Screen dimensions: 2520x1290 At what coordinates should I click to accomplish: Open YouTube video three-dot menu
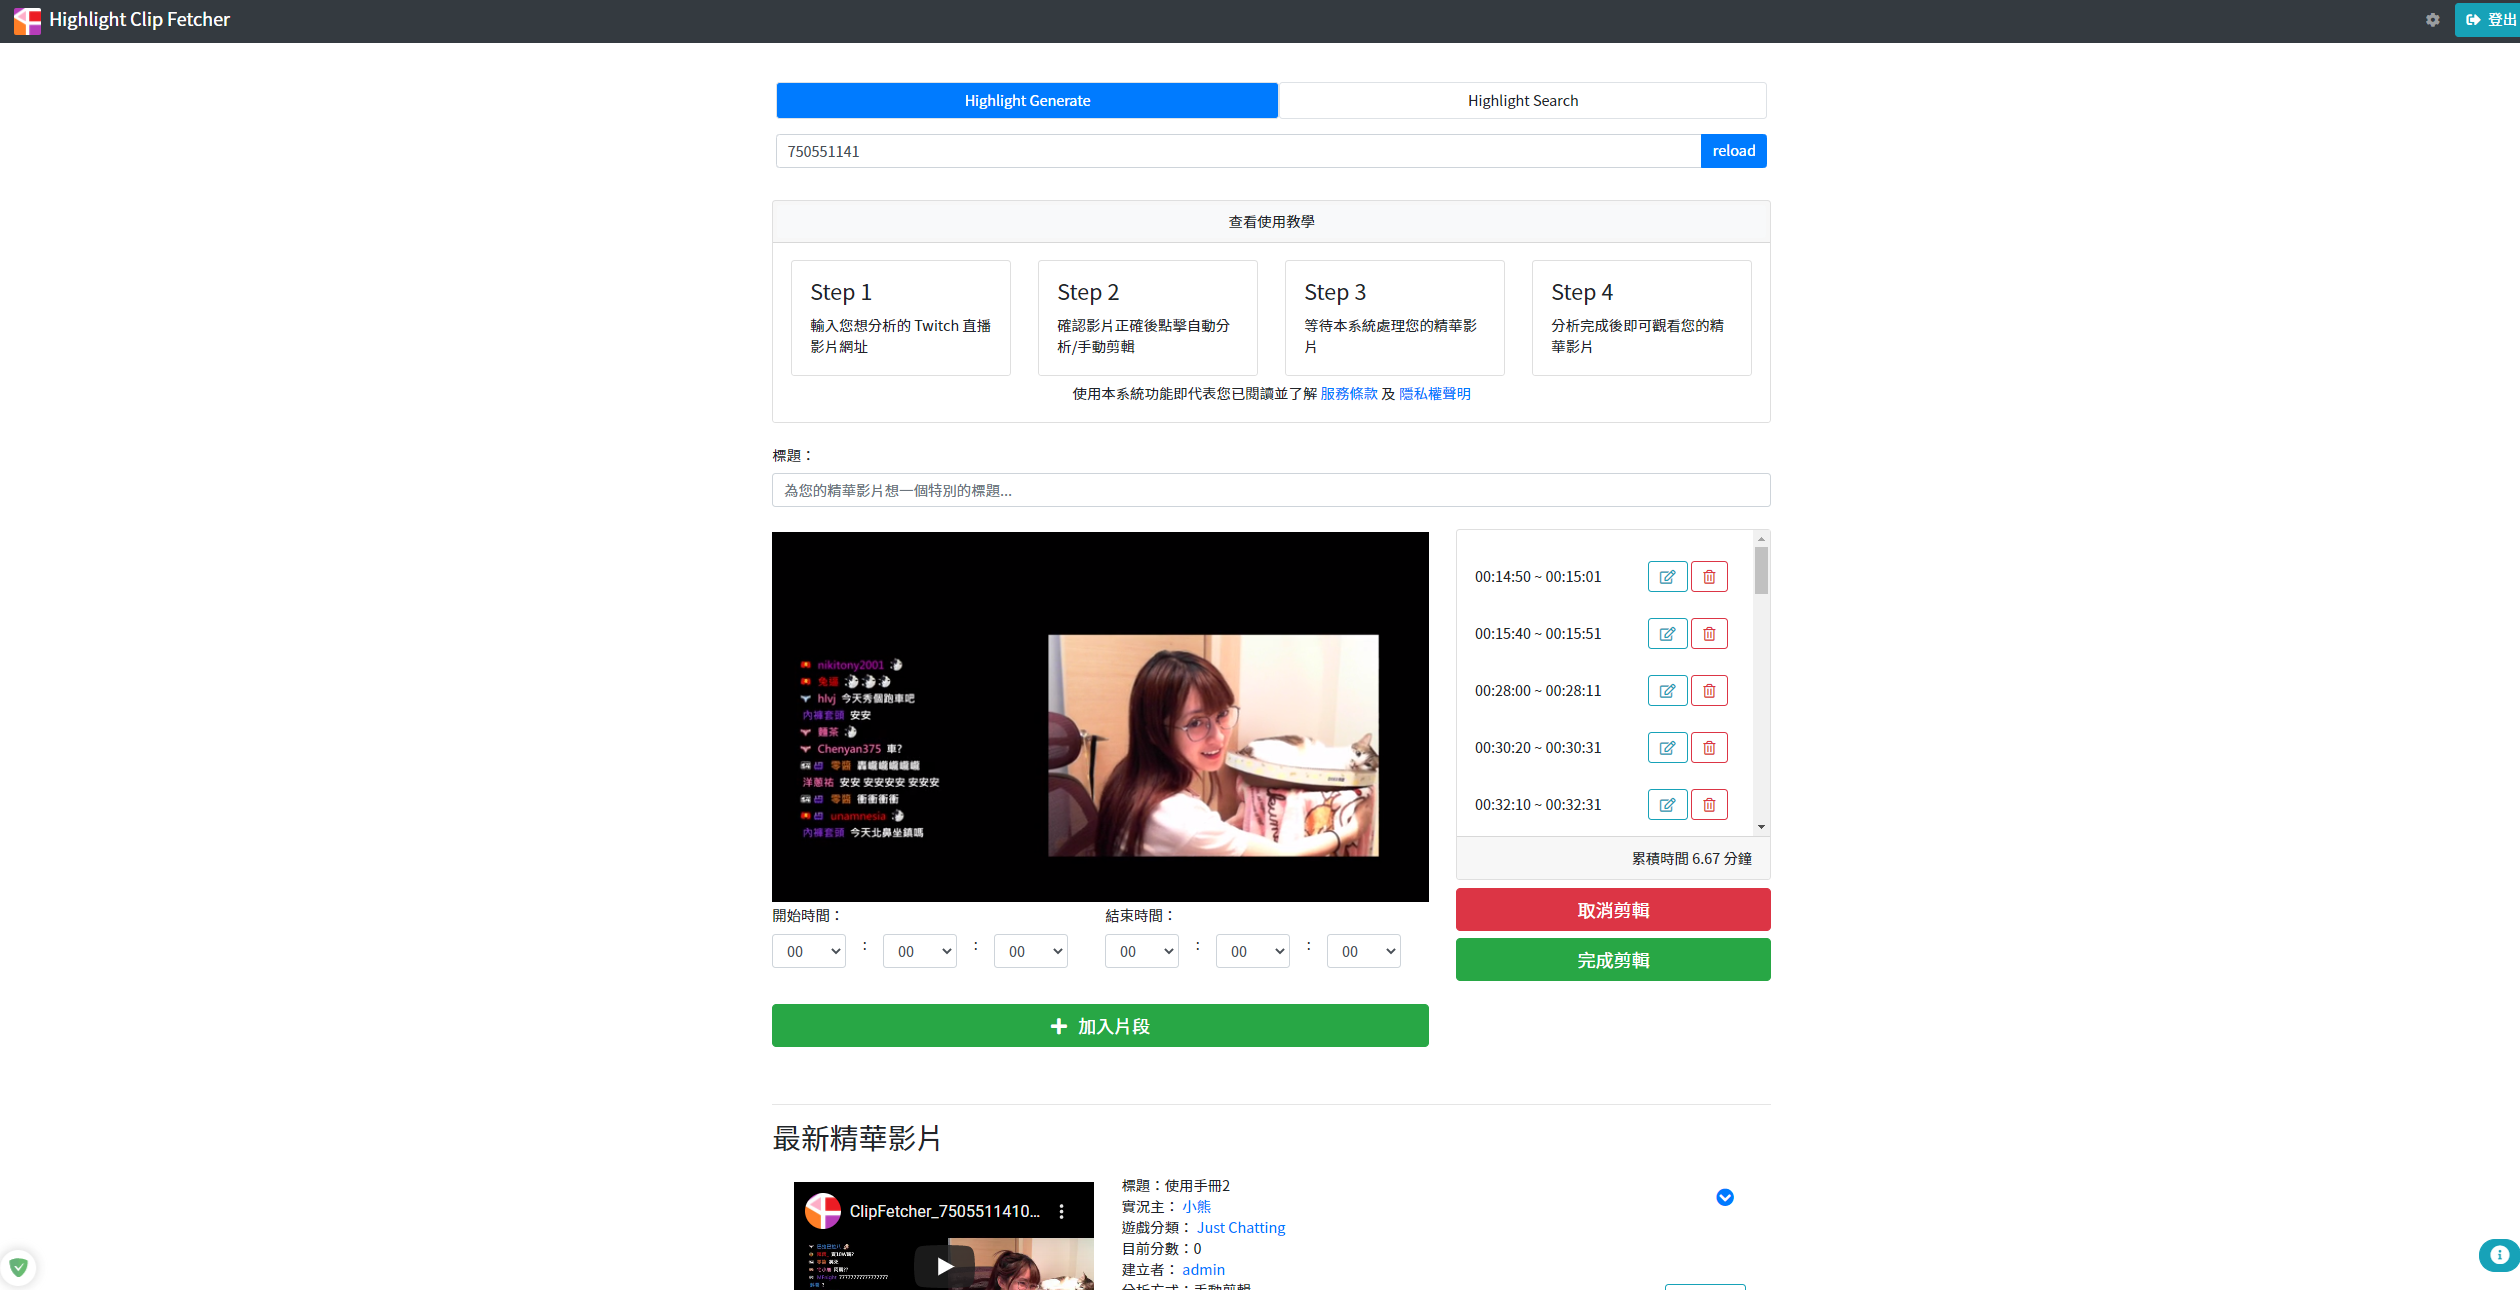[1061, 1211]
